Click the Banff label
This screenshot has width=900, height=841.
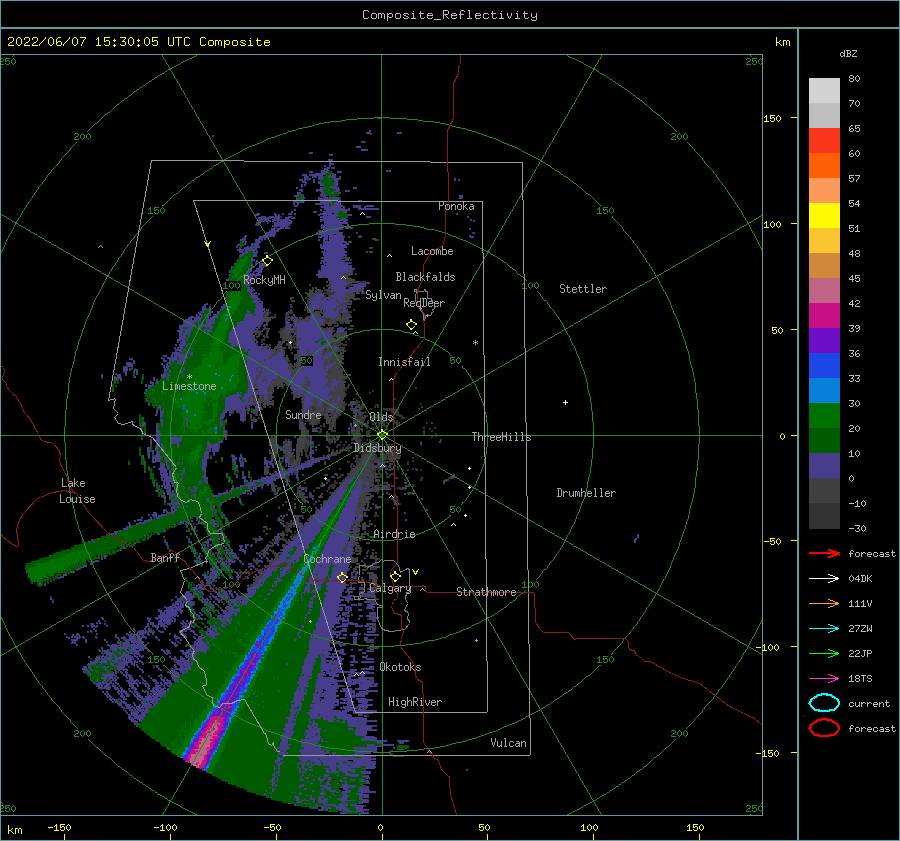pos(165,557)
